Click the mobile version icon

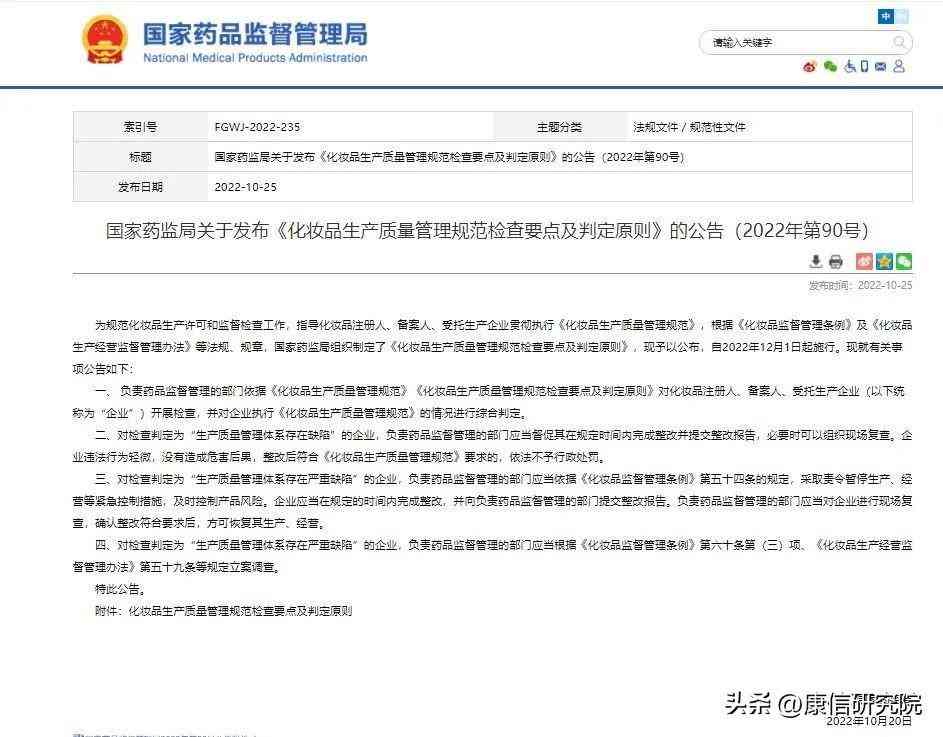(x=863, y=65)
